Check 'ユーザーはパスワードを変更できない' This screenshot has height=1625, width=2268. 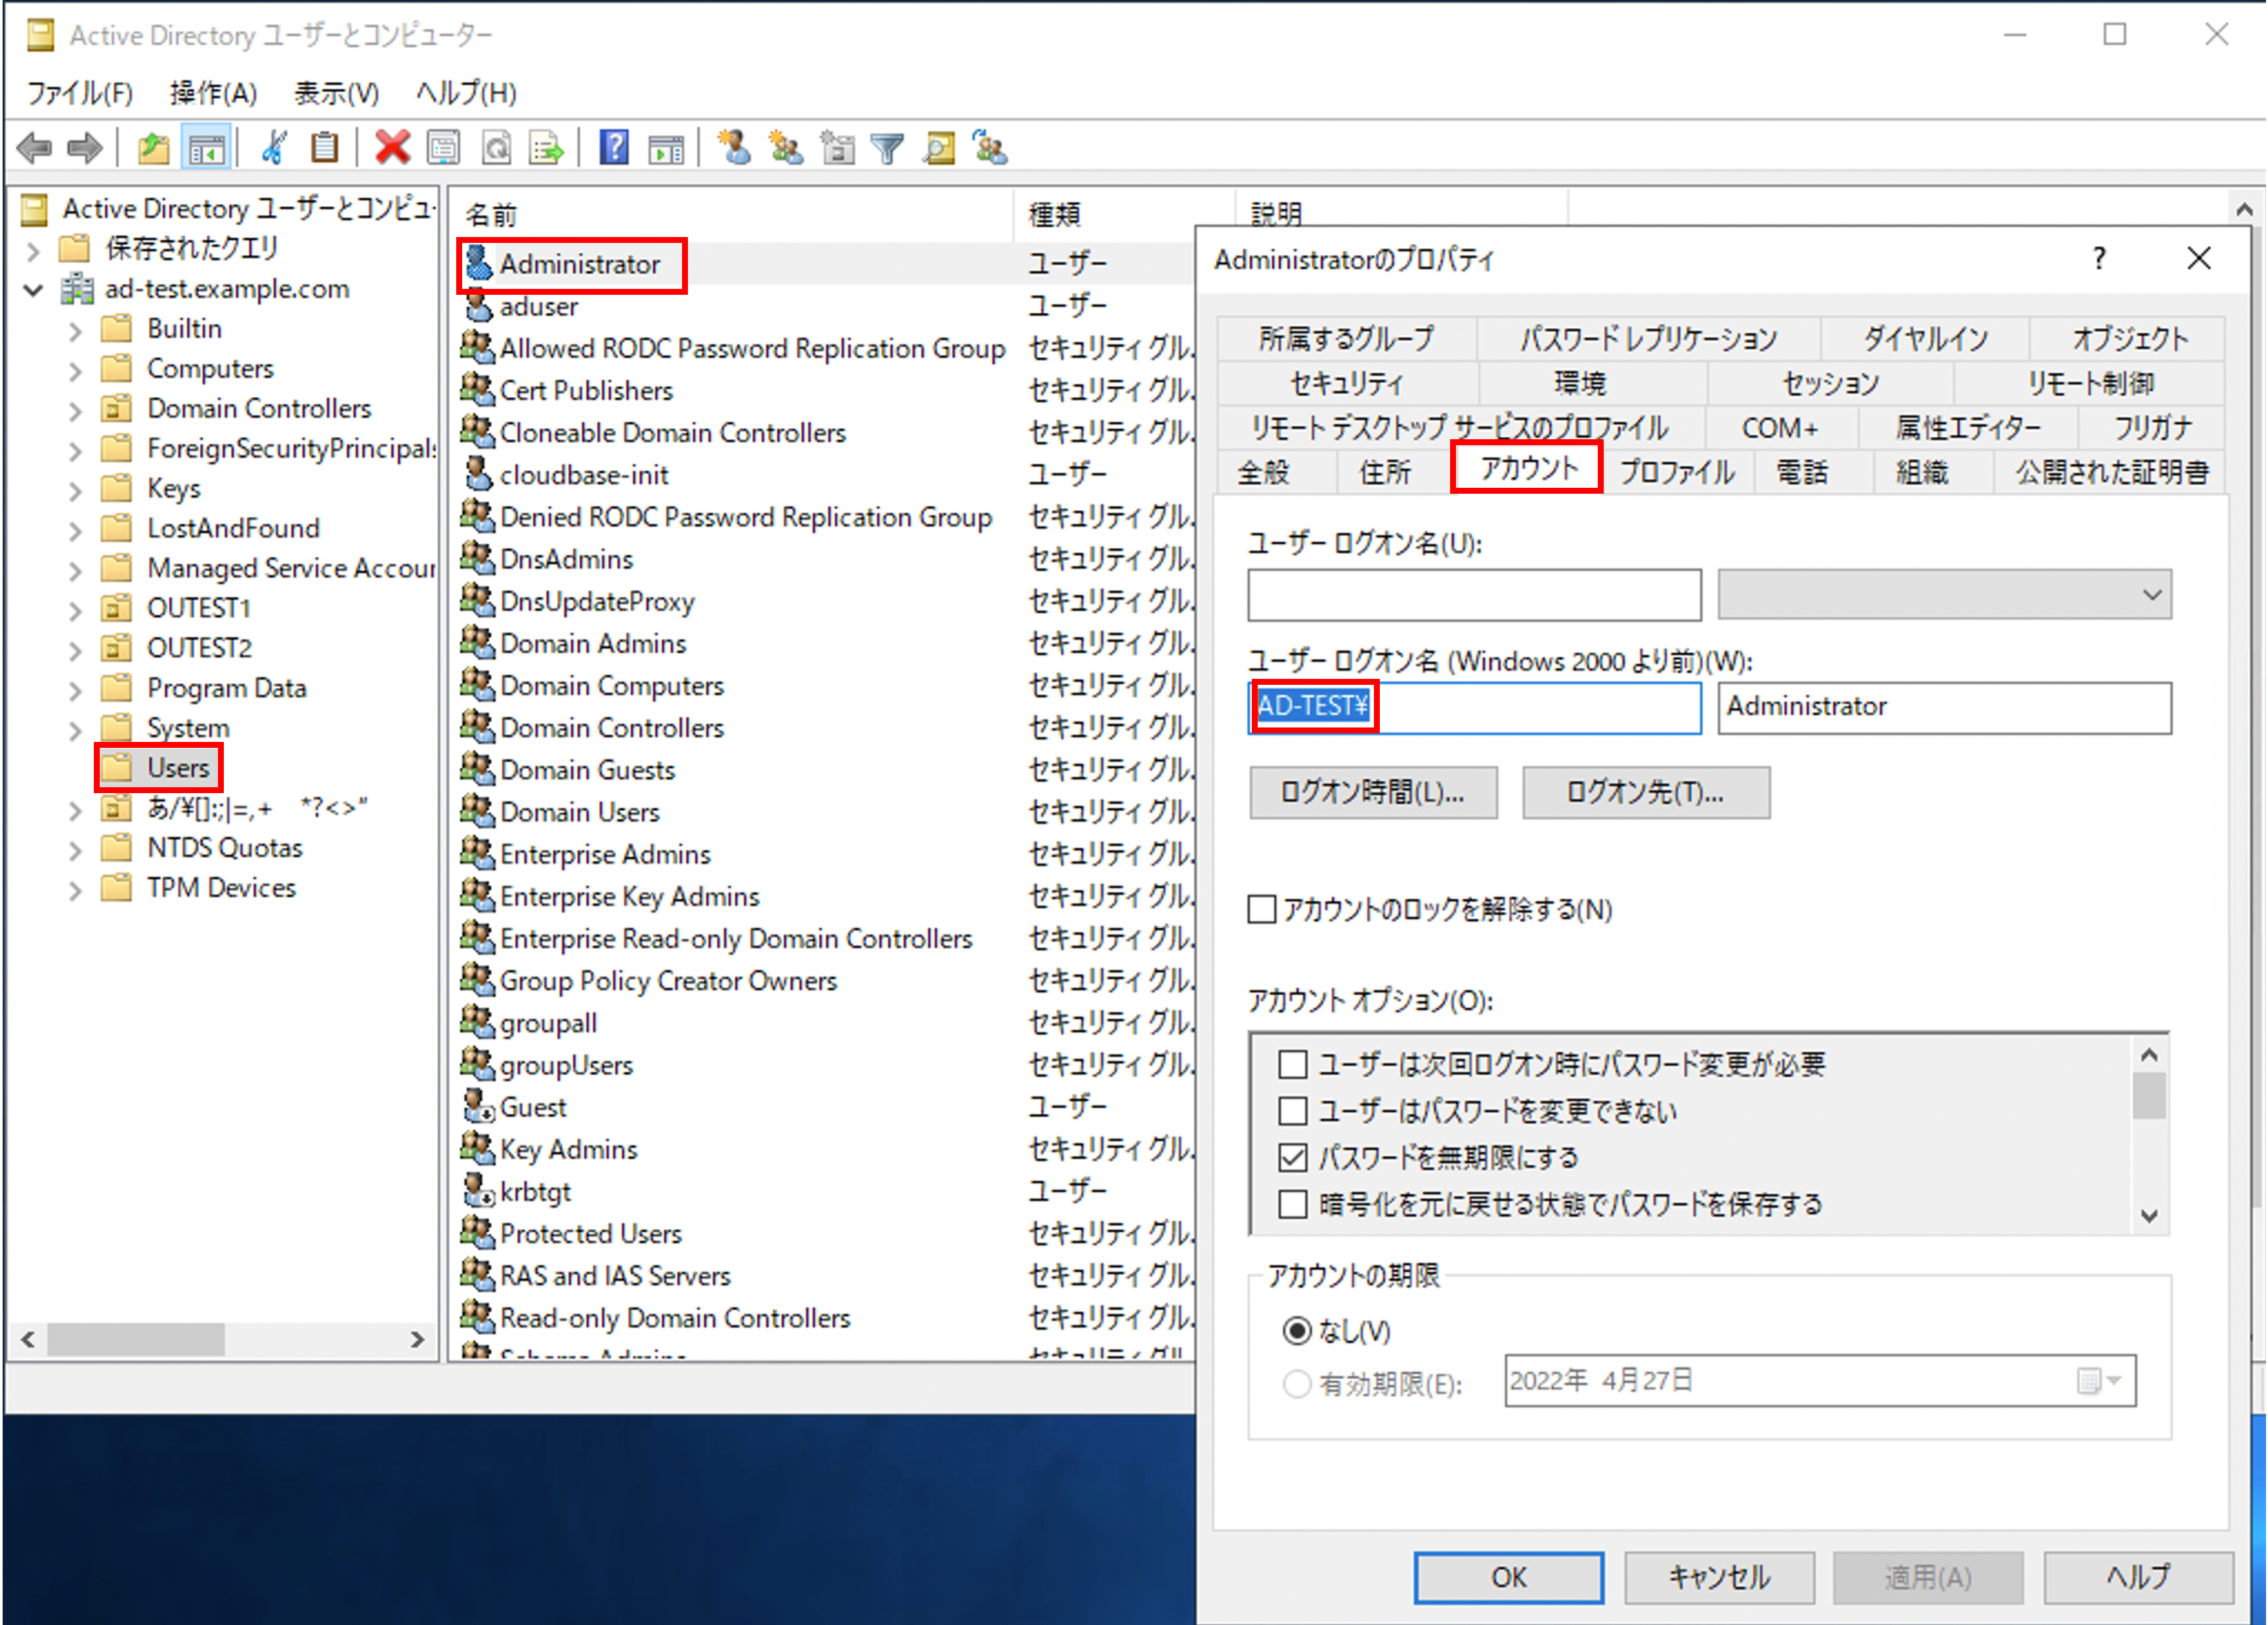1293,1111
